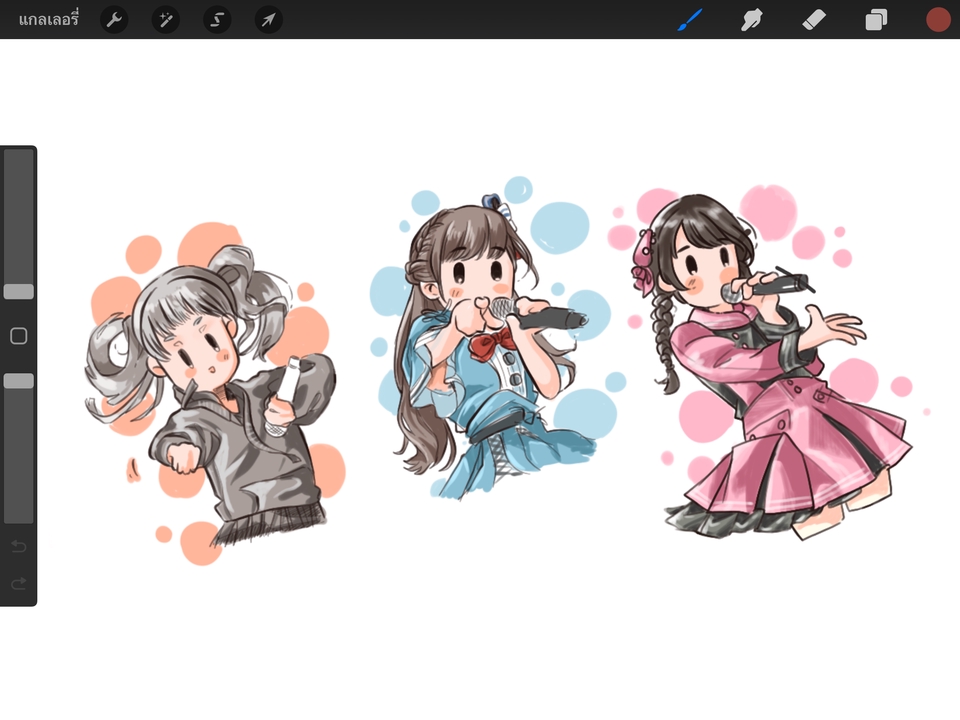Screen dimensions: 960x720
Task: Undo the last stroke
Action: 17,546
